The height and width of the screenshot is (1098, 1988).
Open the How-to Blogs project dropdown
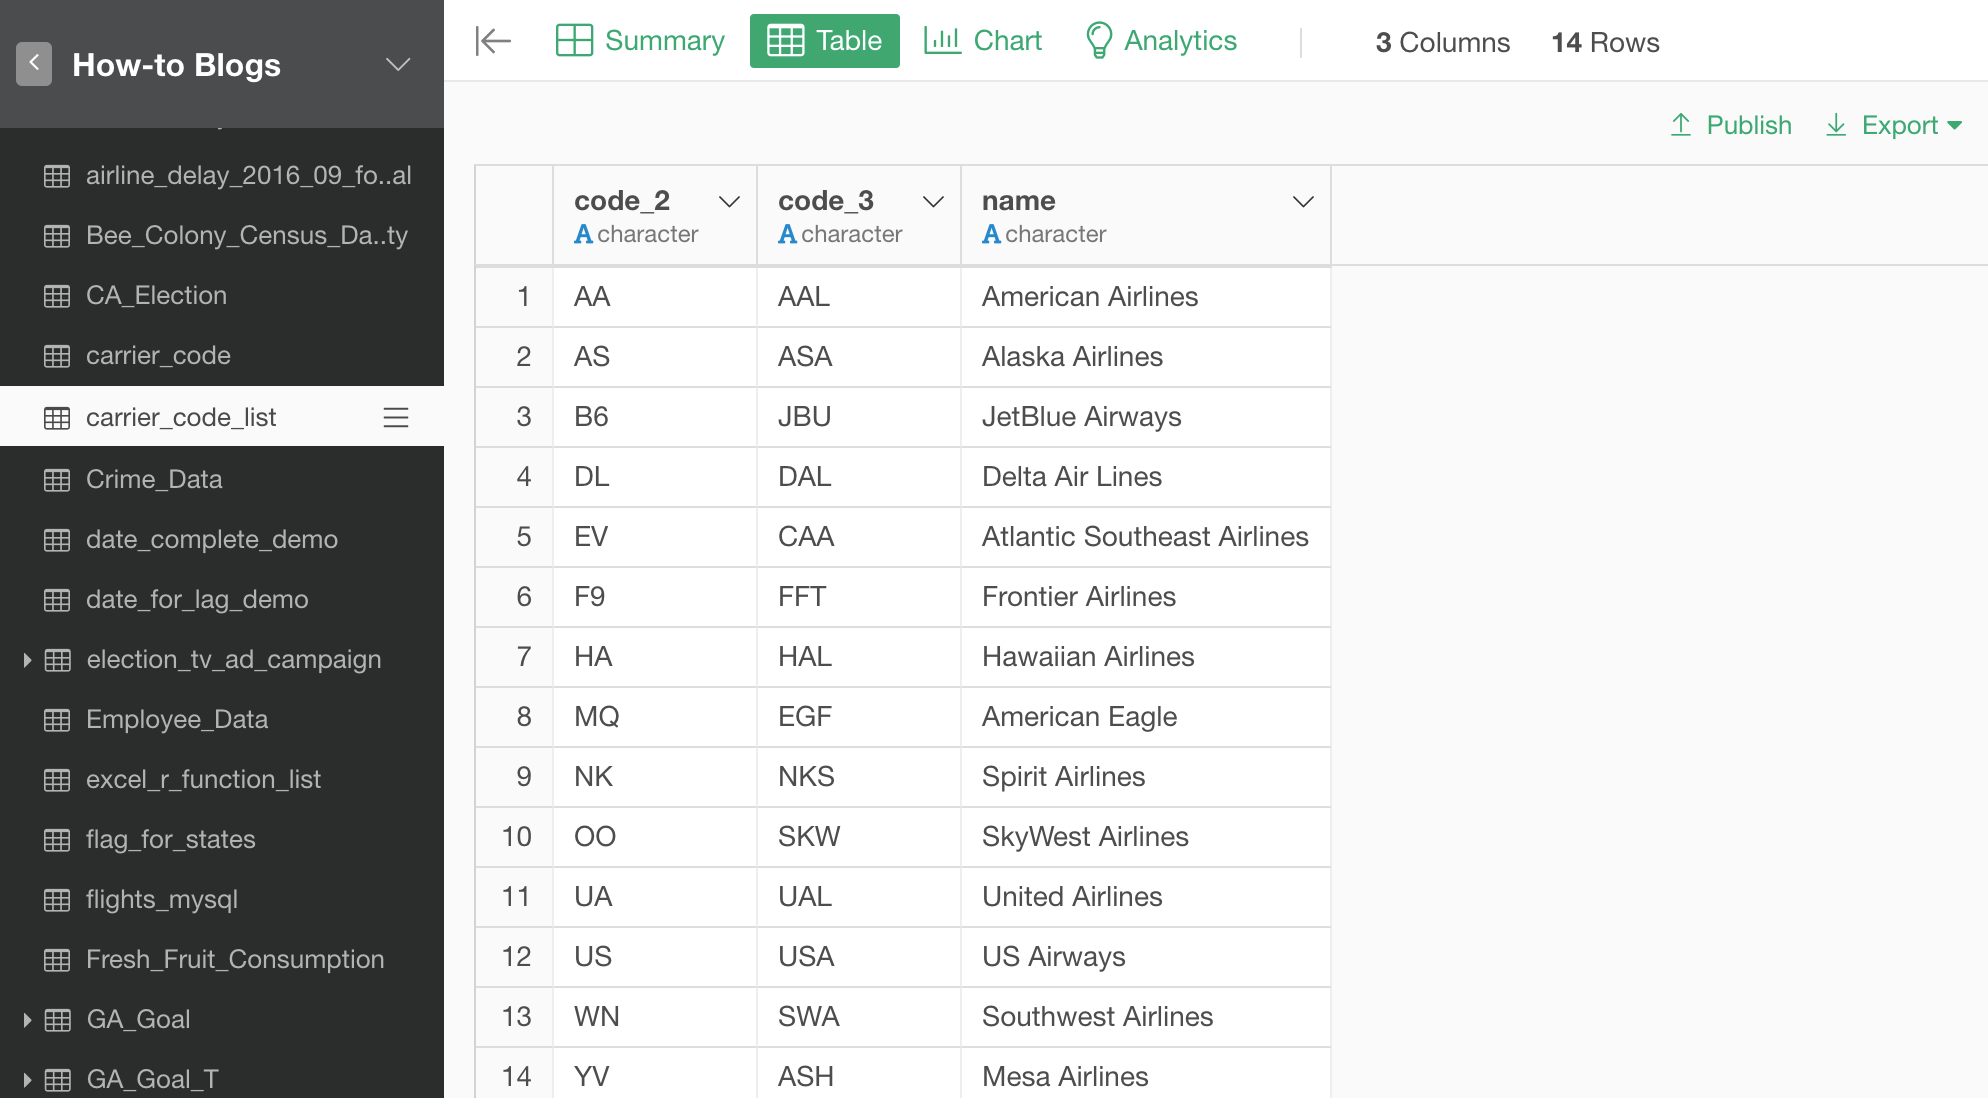(398, 65)
